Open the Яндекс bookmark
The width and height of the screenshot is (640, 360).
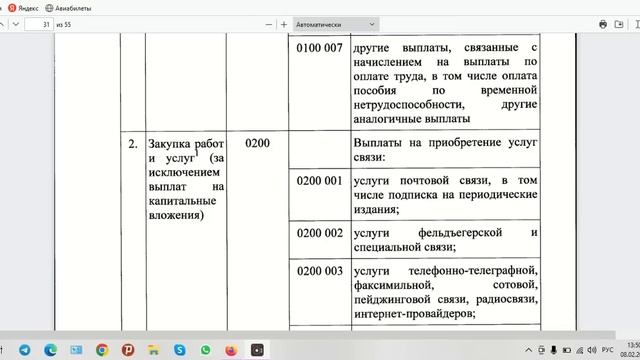23,8
